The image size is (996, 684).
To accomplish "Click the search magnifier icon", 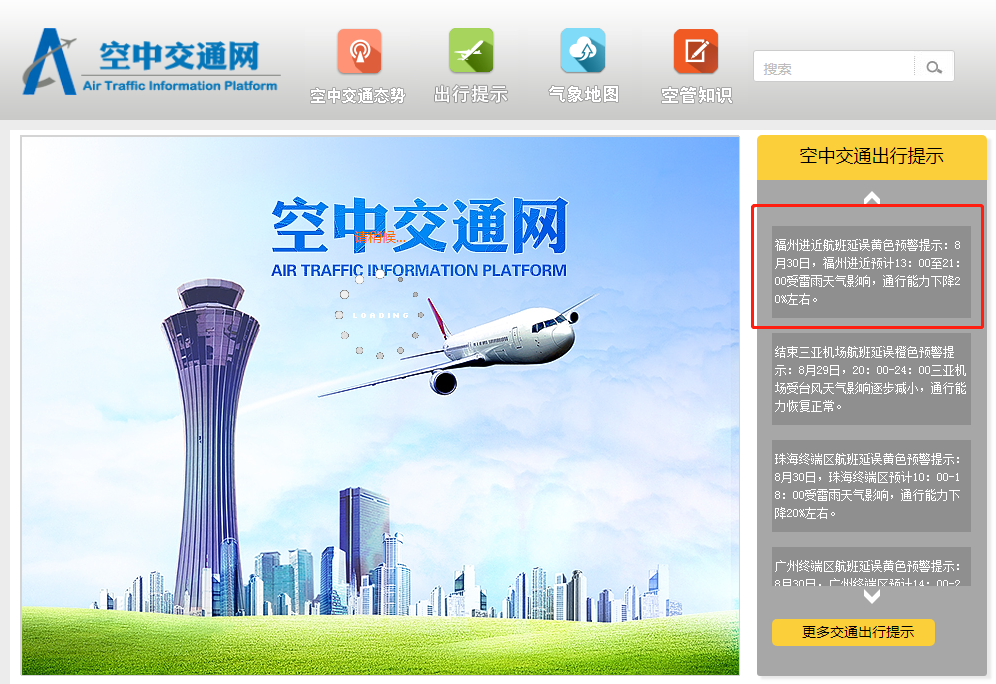I will pyautogui.click(x=934, y=67).
